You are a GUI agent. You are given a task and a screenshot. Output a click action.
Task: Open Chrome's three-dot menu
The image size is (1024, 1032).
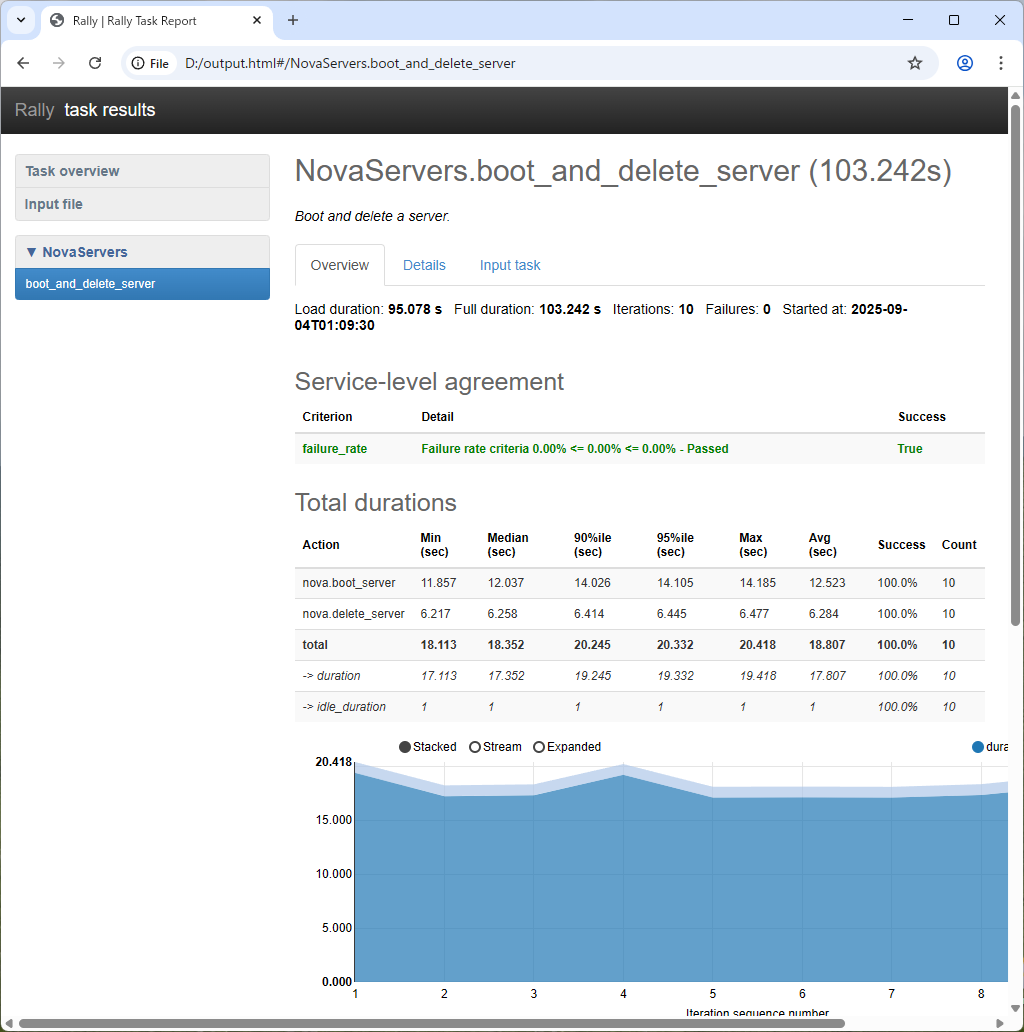(x=1000, y=62)
